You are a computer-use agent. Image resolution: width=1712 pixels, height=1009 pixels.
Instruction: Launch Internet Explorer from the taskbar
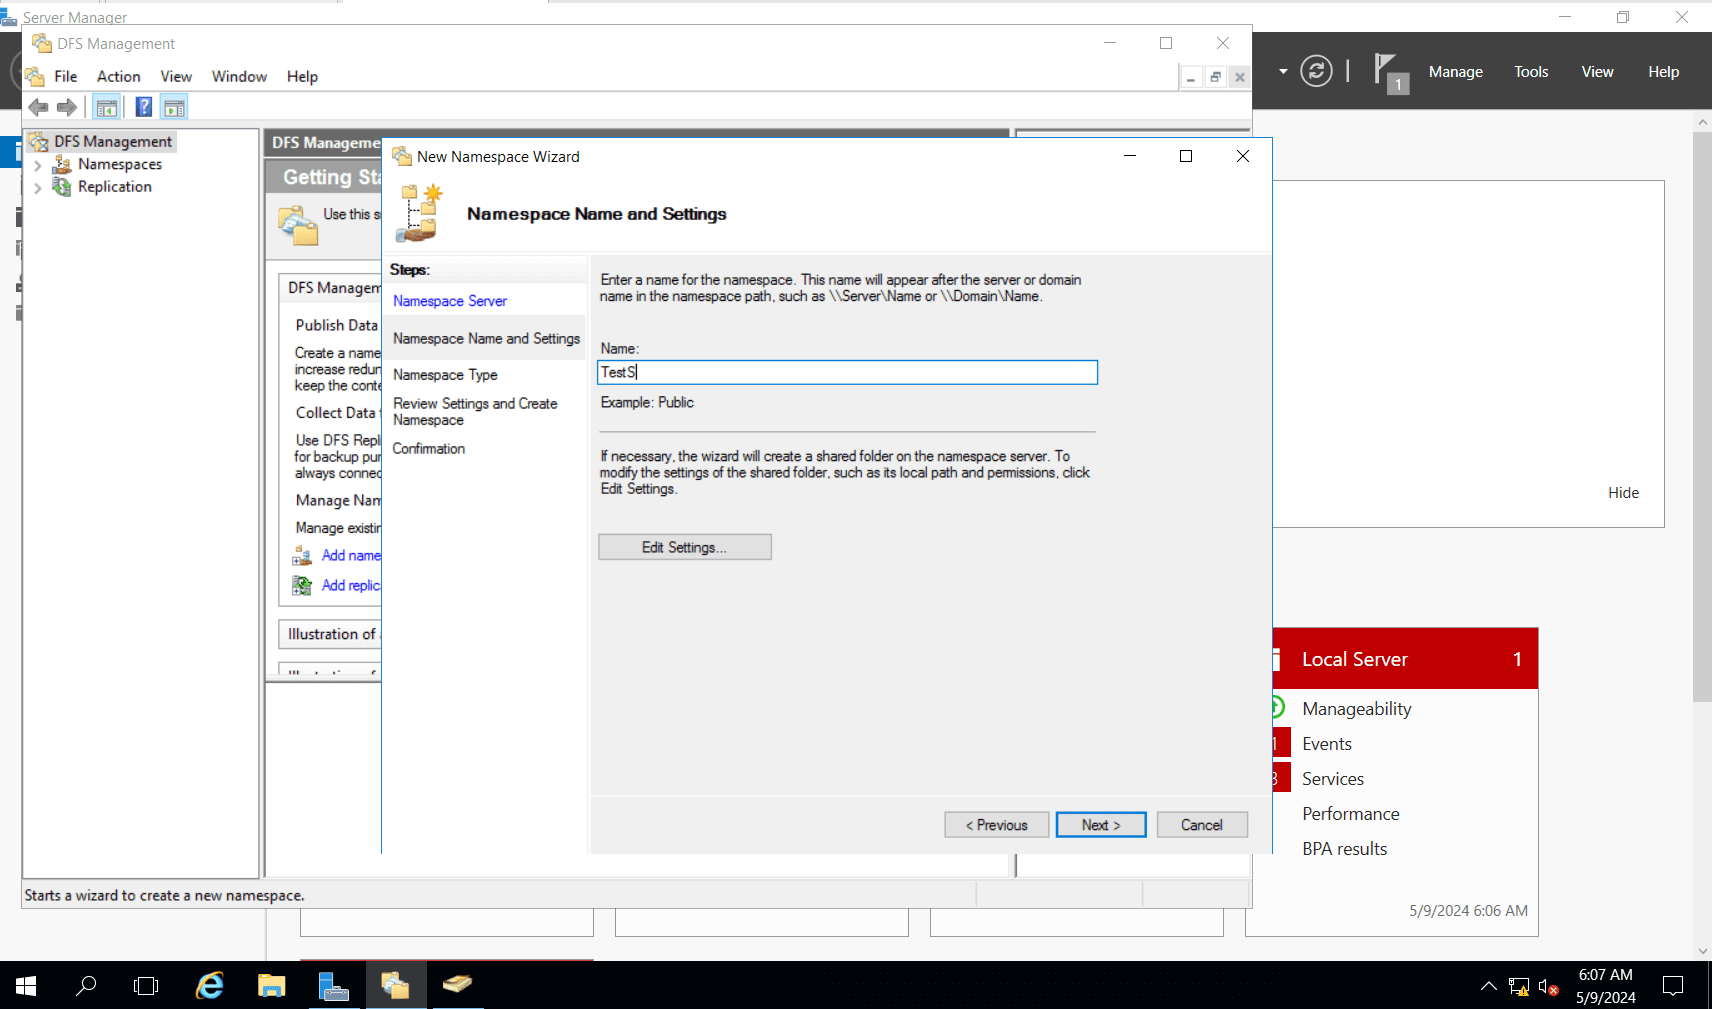[210, 986]
